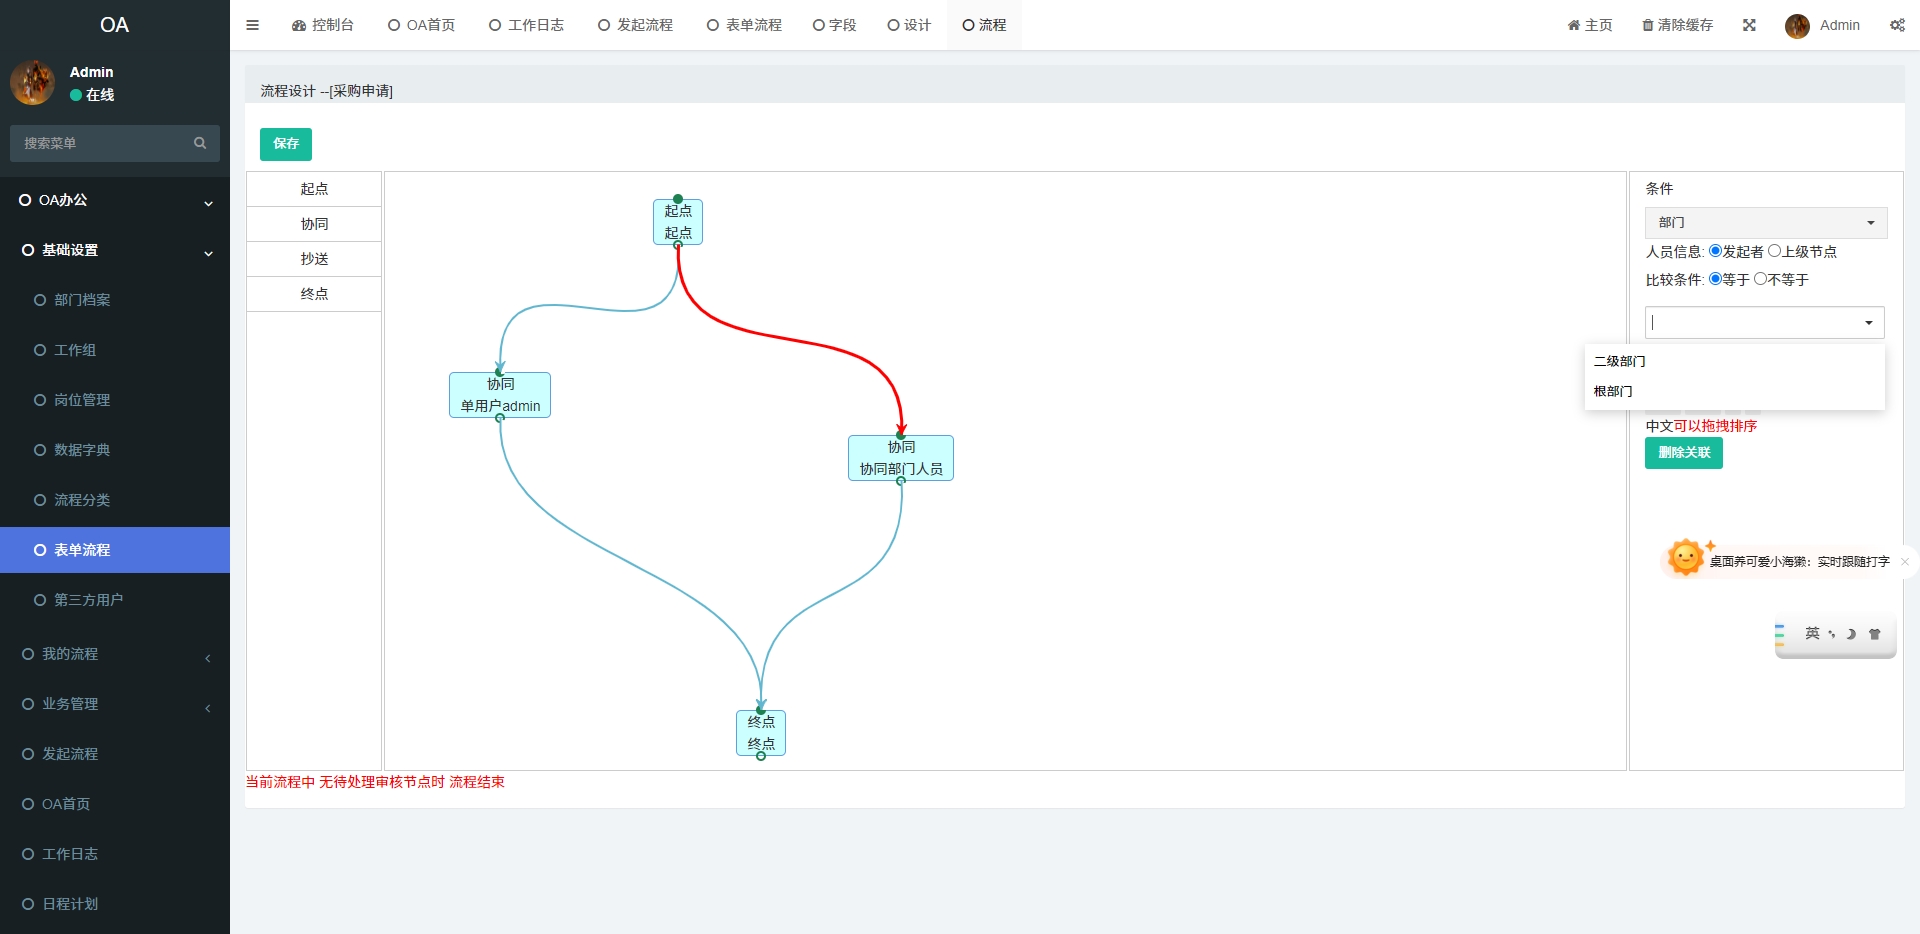Open the settings gears icon
Viewport: 1920px width, 934px height.
[x=1897, y=25]
